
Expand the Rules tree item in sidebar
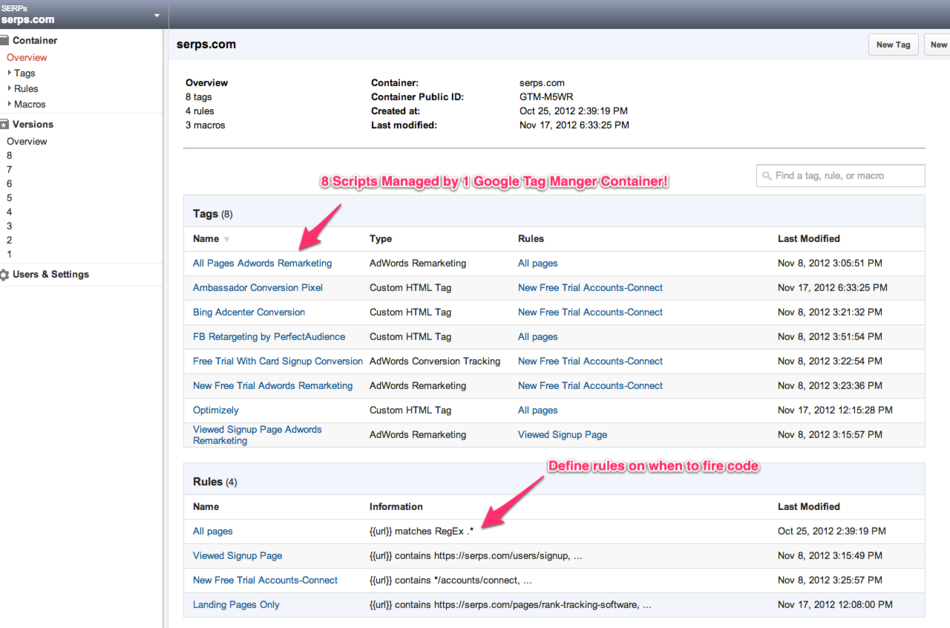pos(10,89)
